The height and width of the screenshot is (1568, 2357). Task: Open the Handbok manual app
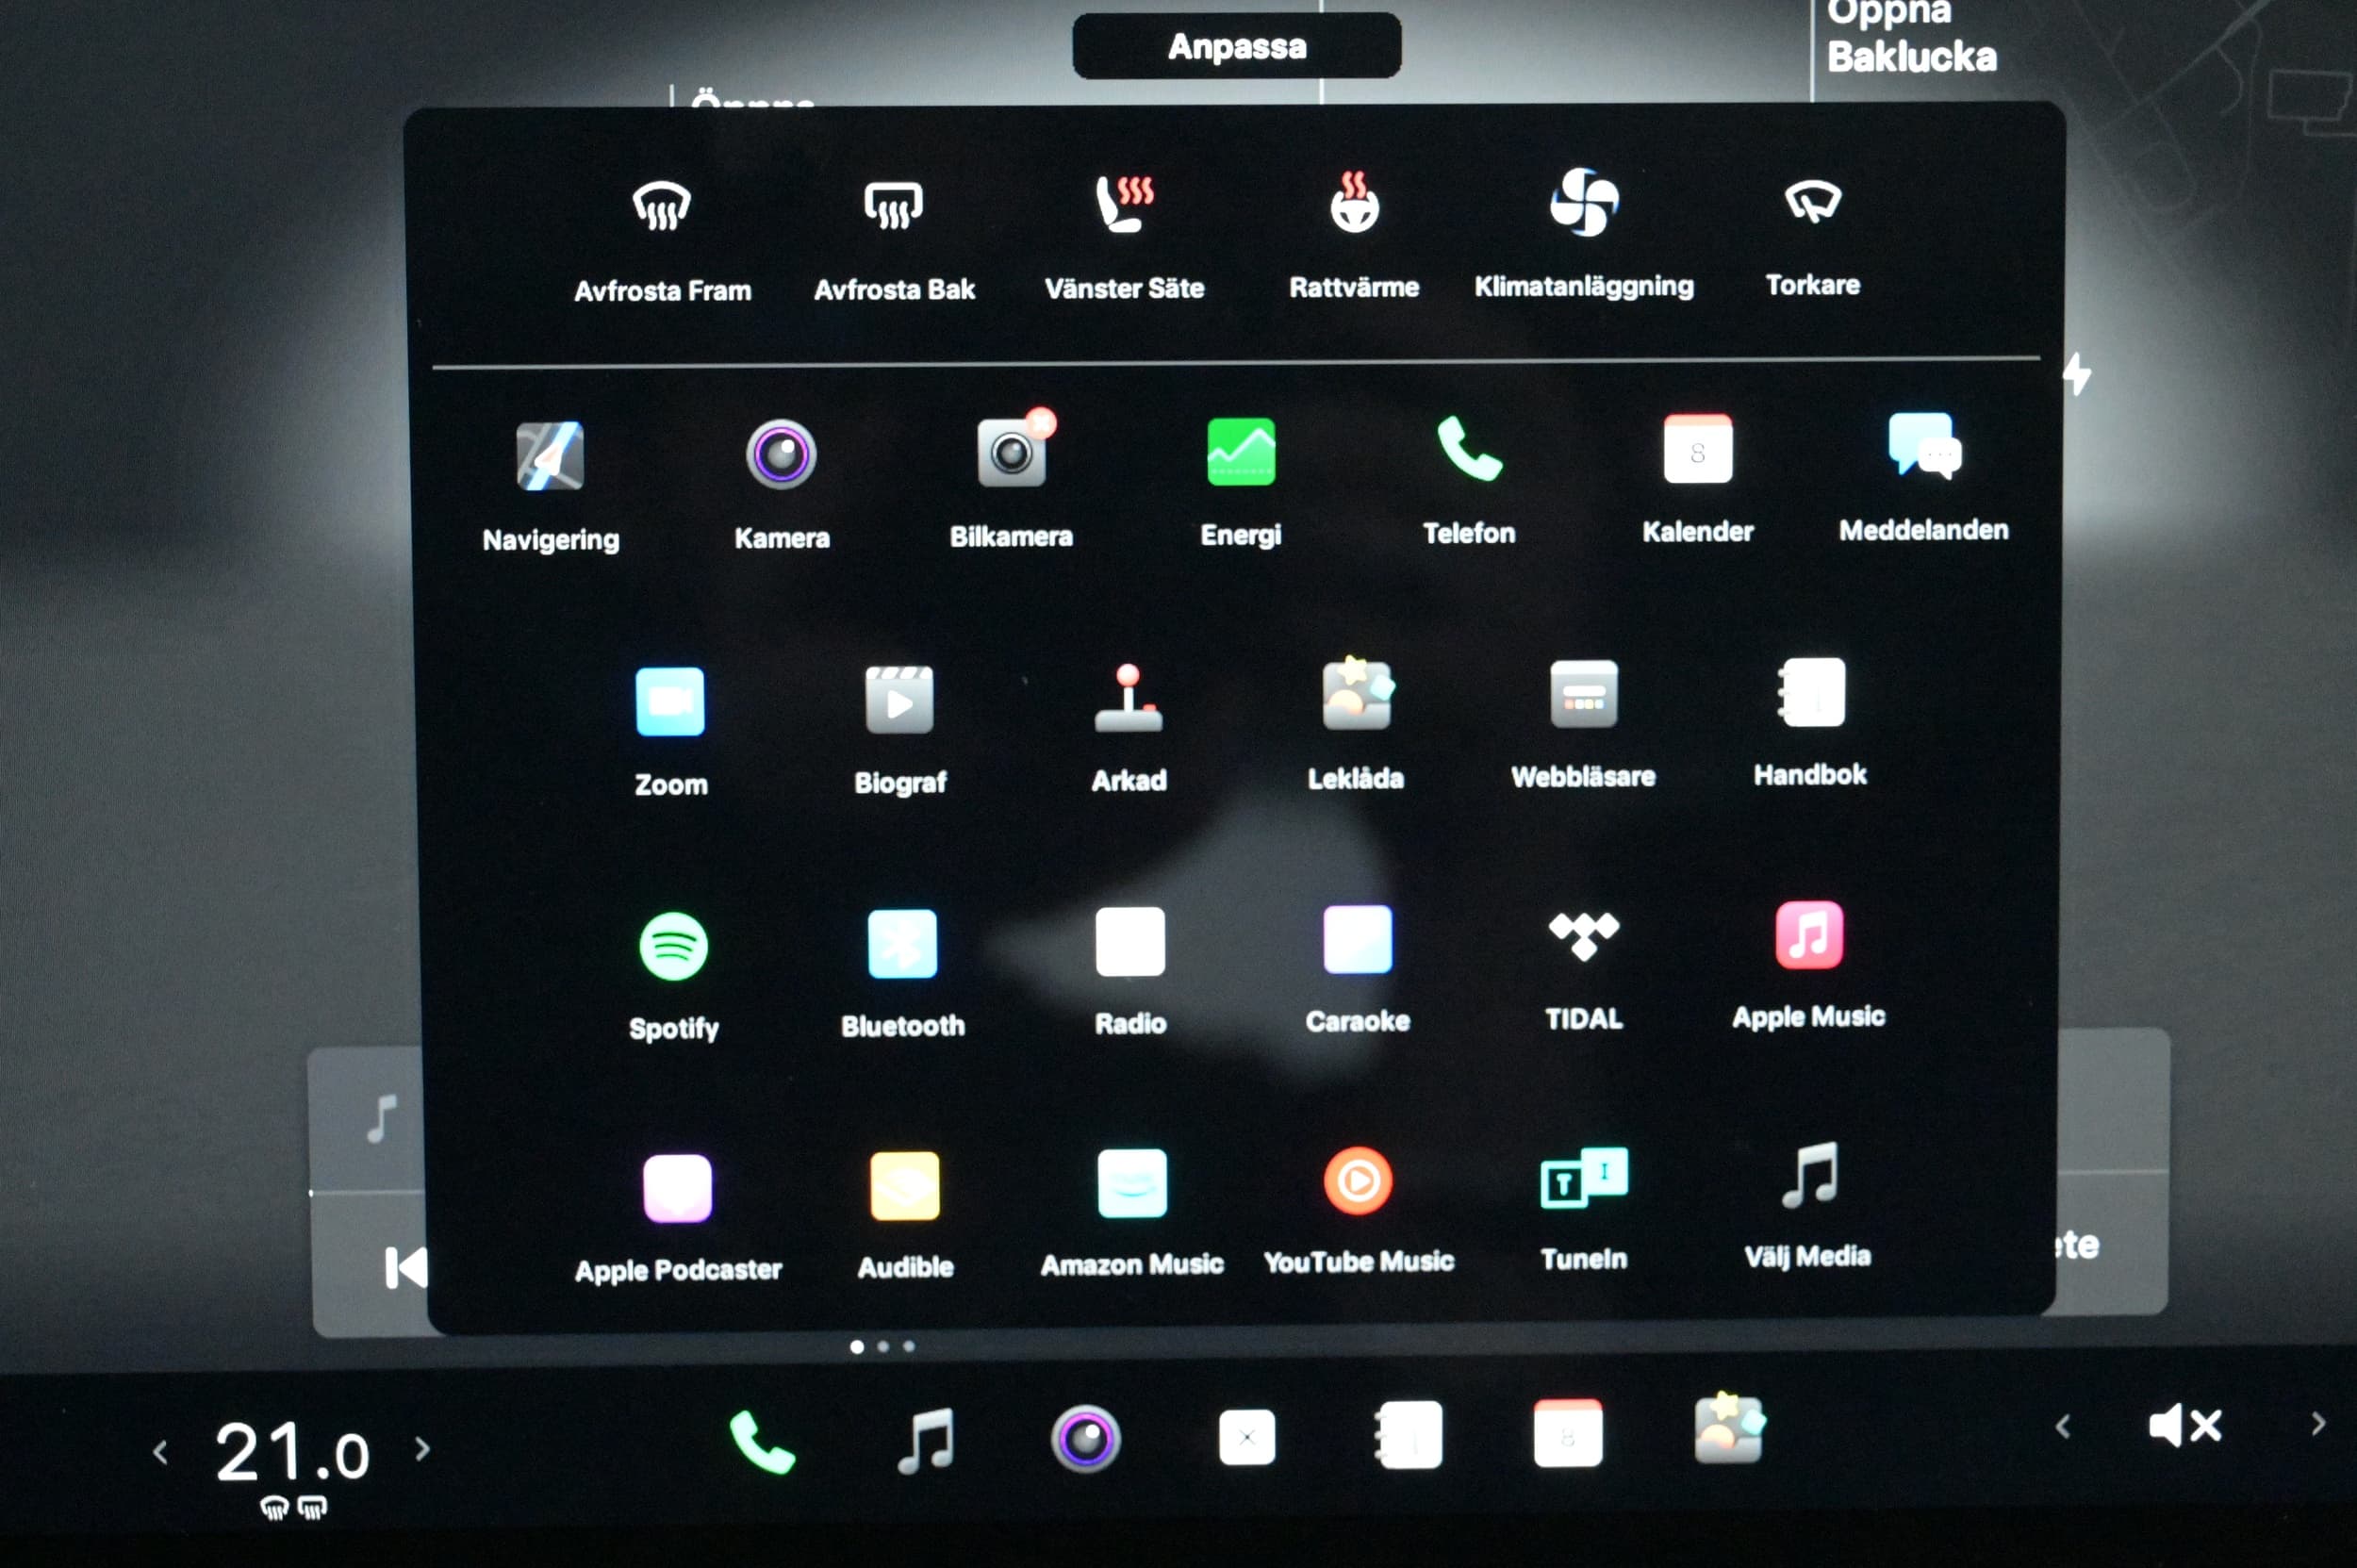click(1810, 692)
